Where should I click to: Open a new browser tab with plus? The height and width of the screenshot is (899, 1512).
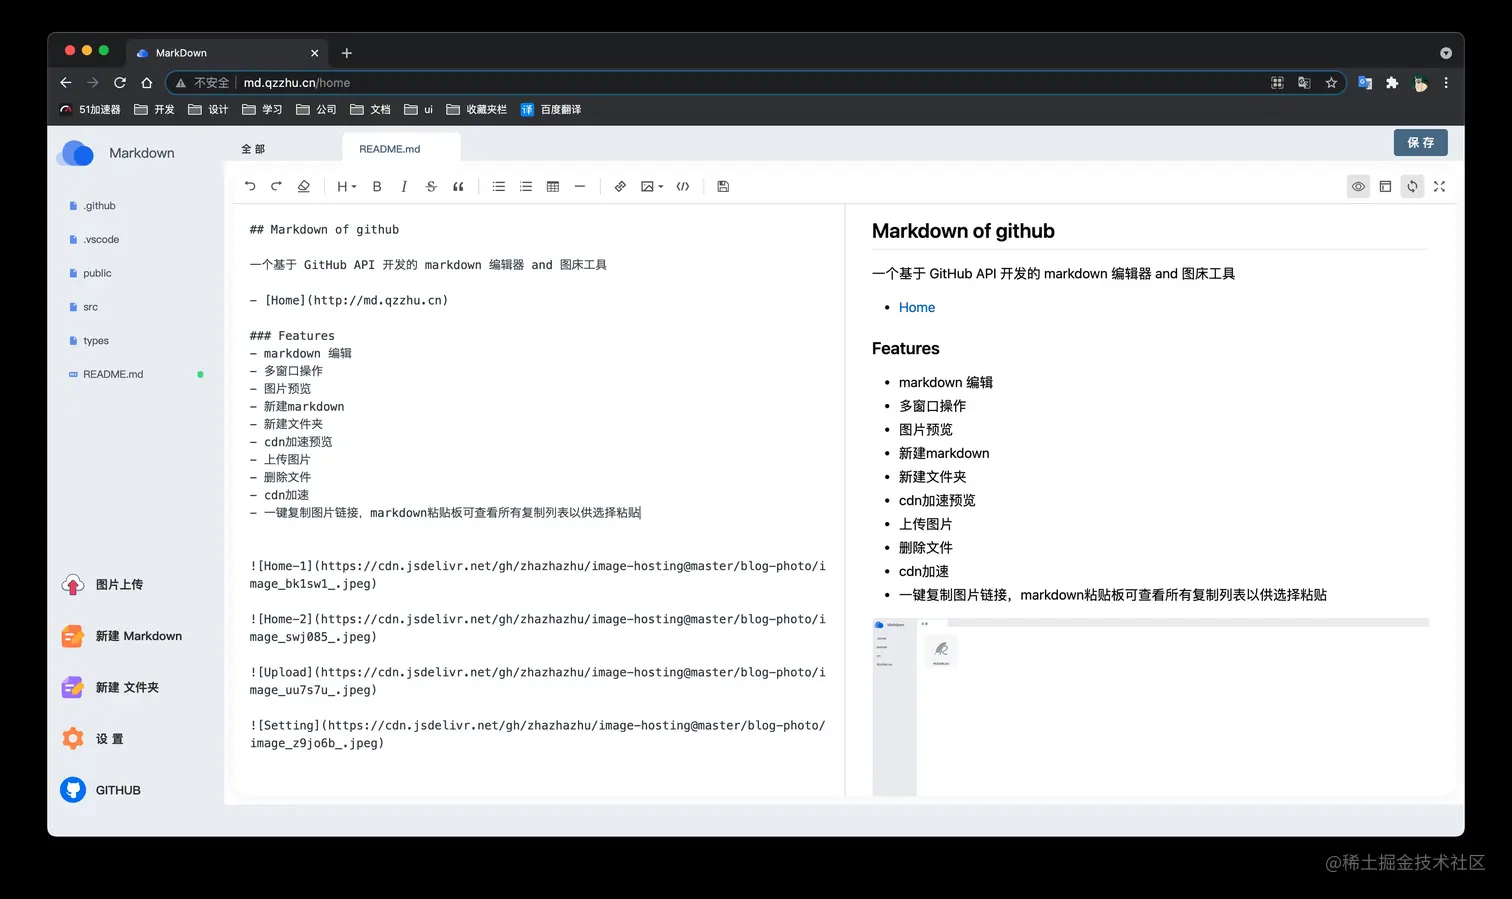[347, 53]
